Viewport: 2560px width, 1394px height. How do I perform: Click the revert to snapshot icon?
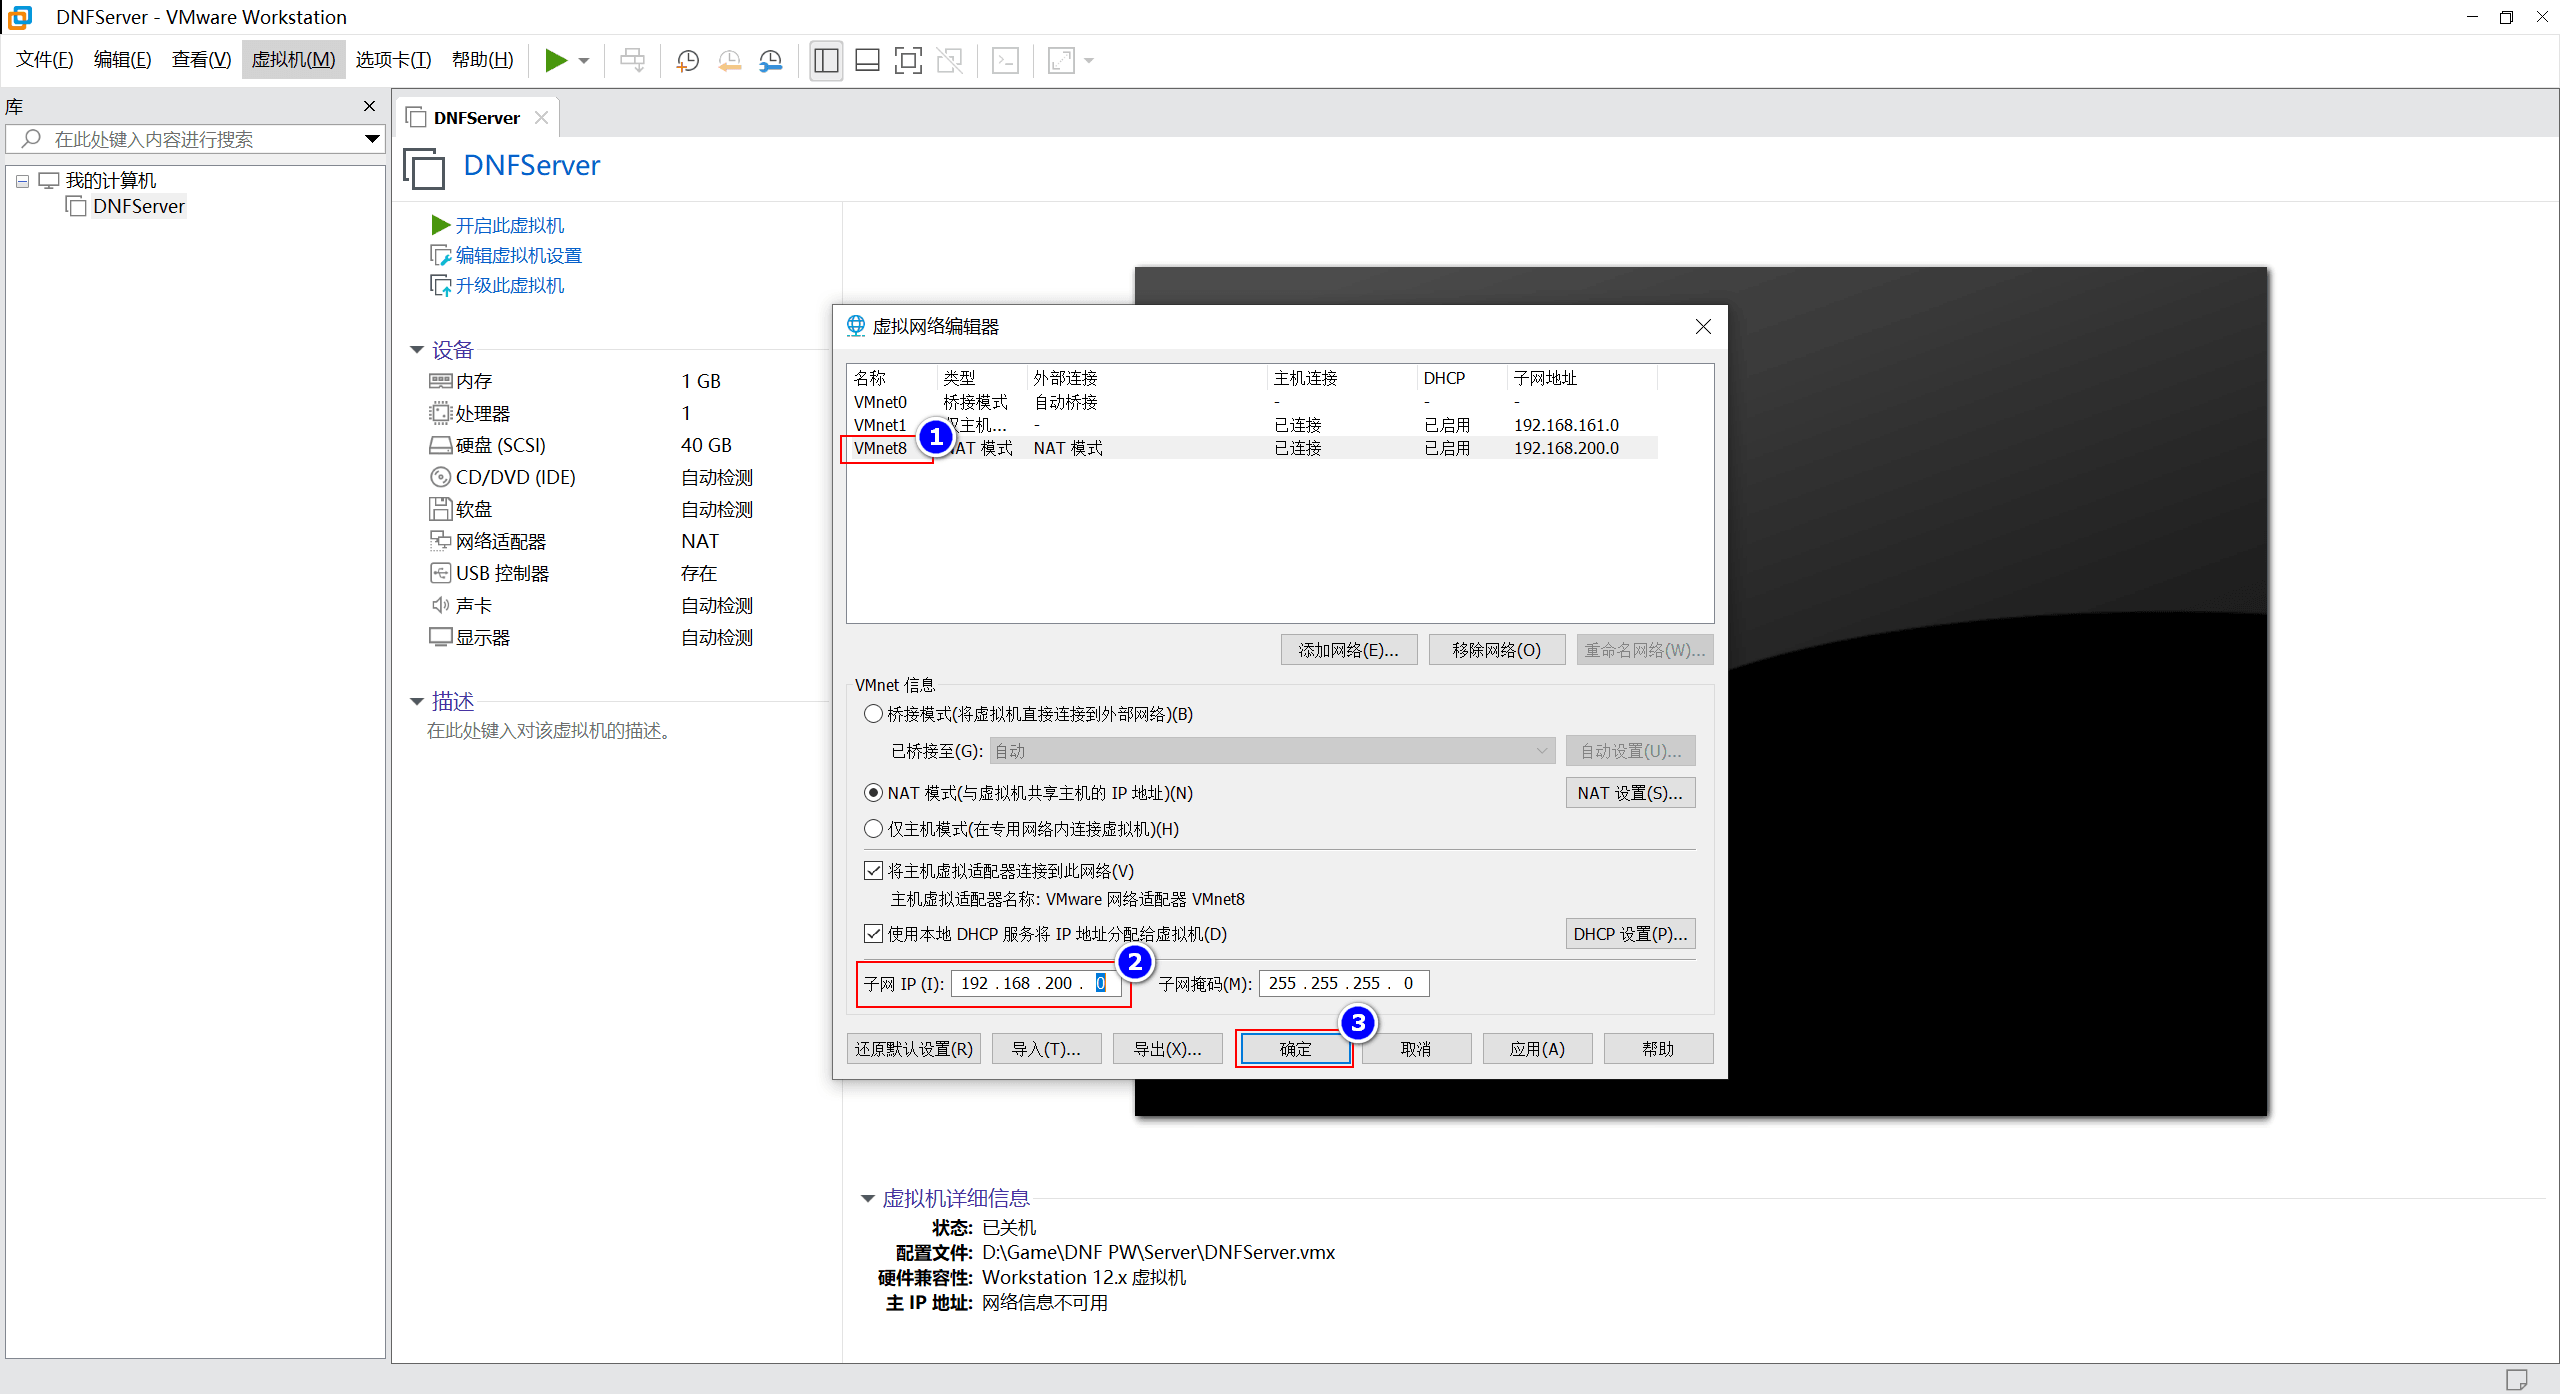[729, 61]
